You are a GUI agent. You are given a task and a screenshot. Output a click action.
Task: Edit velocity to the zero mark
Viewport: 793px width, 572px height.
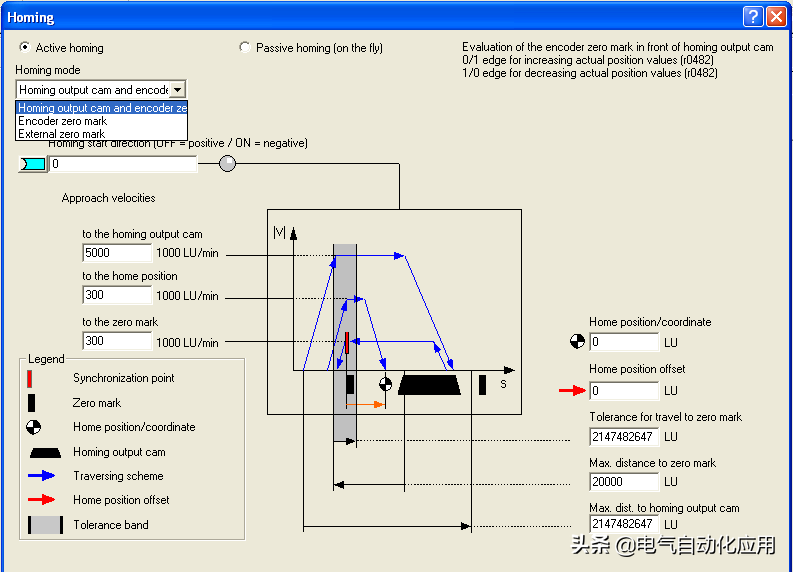click(x=117, y=341)
